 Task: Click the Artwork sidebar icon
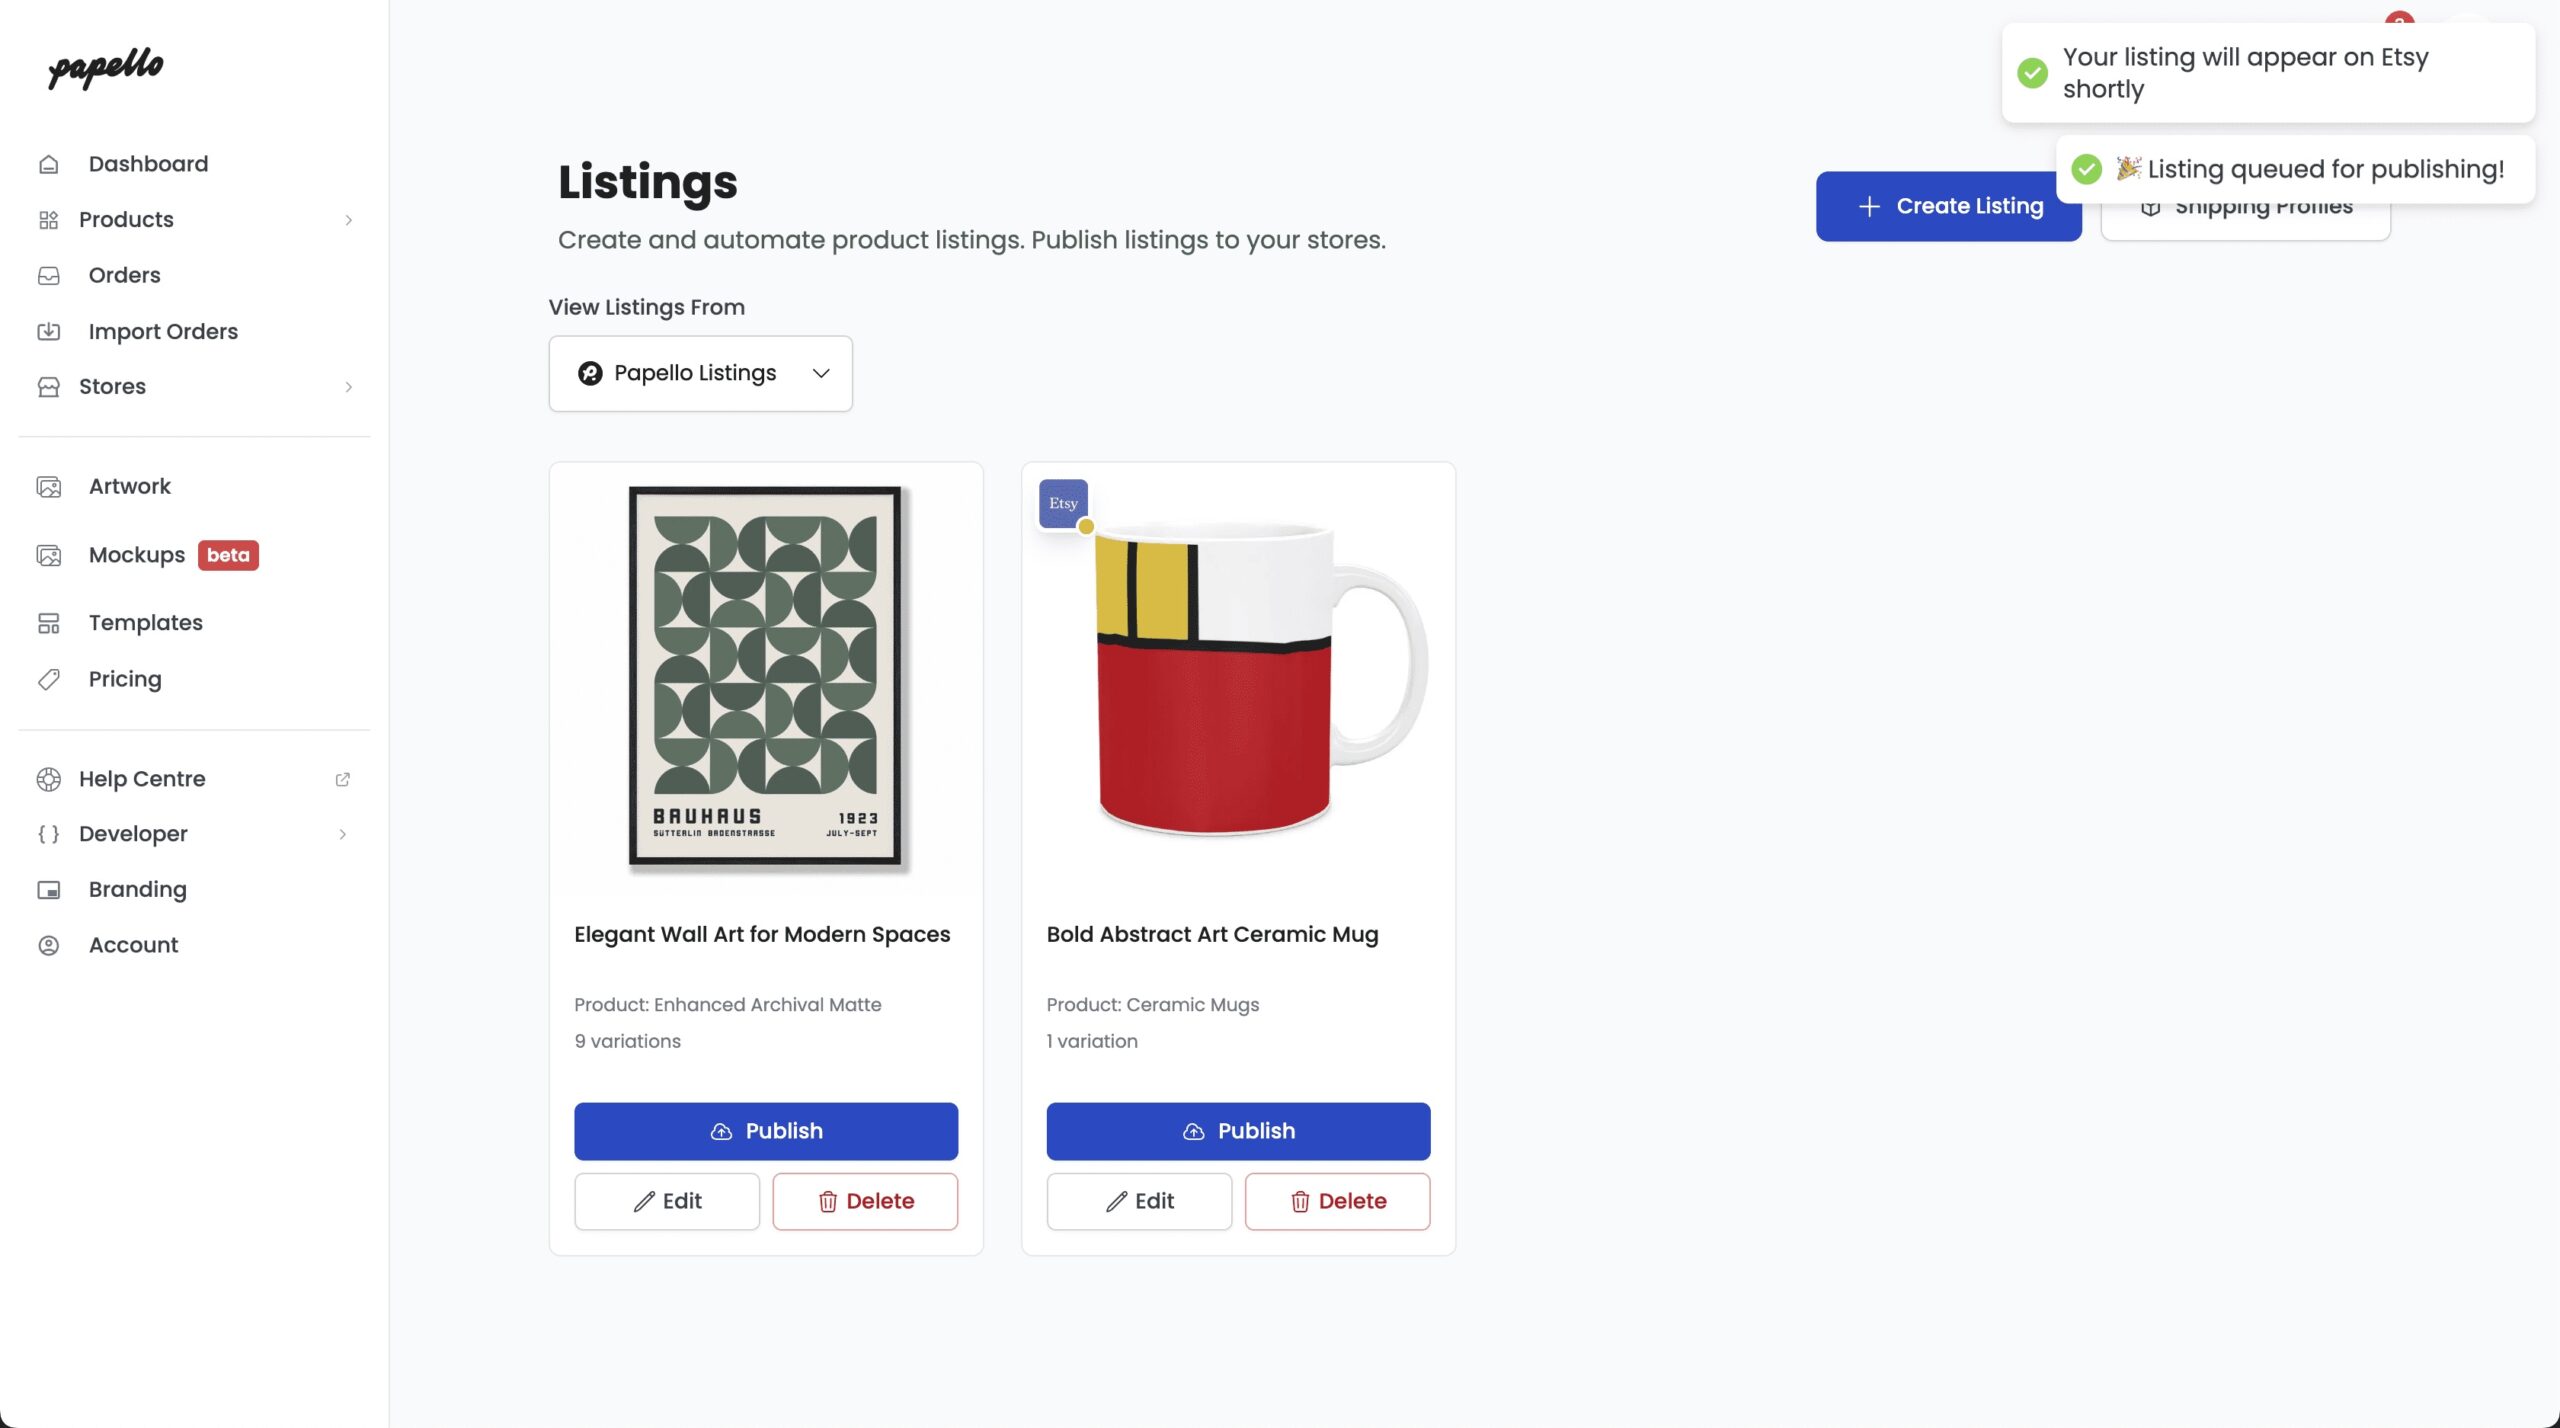coord(49,487)
